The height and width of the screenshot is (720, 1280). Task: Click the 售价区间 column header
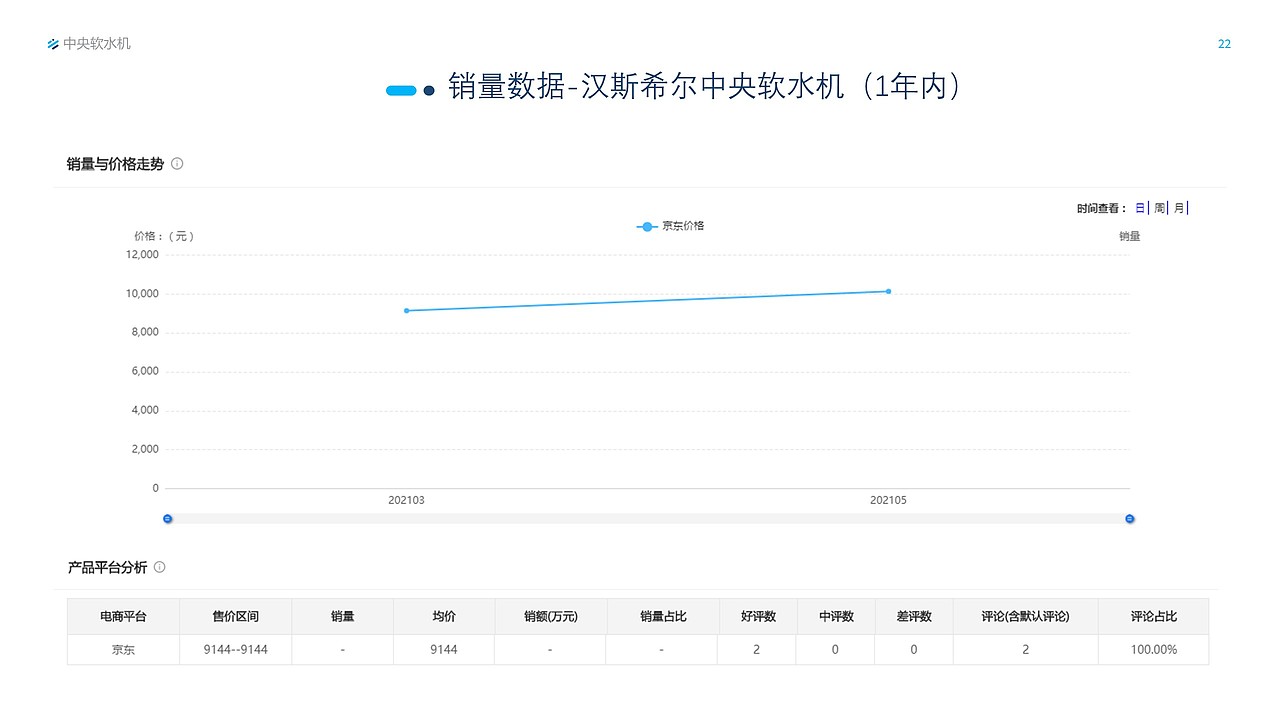click(235, 616)
